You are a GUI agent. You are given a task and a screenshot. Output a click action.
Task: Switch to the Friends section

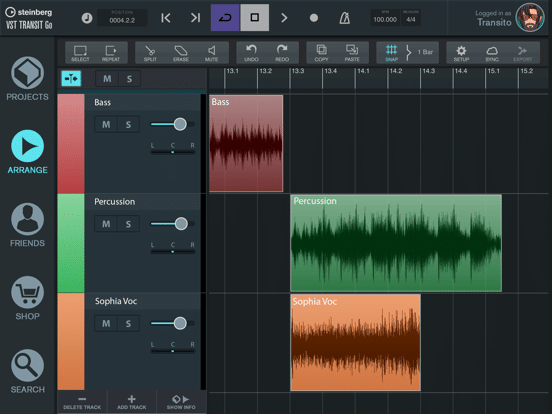click(27, 225)
